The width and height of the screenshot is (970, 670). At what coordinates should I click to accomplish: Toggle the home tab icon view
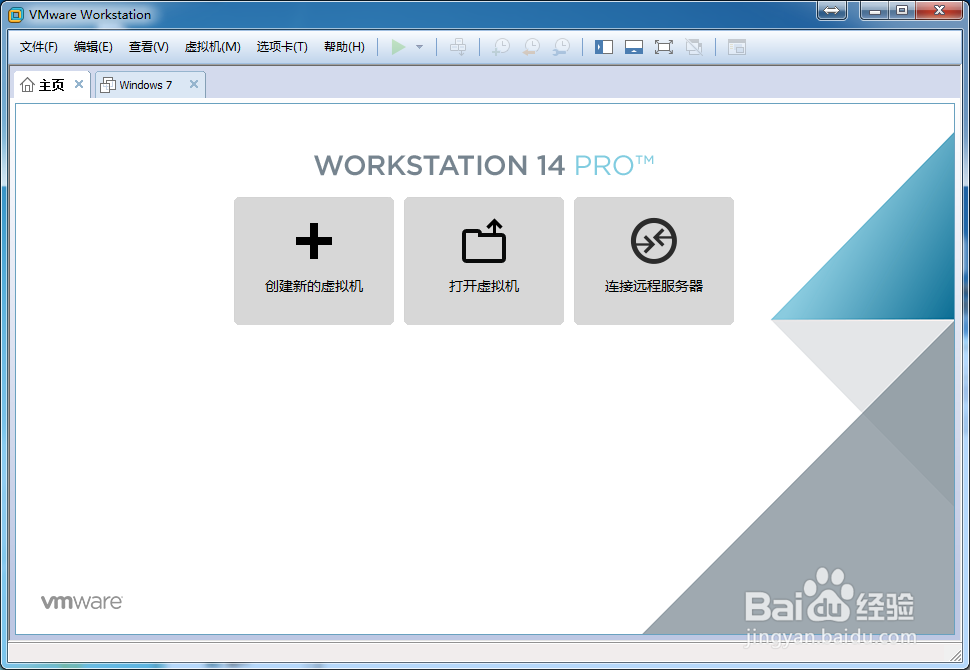[x=736, y=46]
